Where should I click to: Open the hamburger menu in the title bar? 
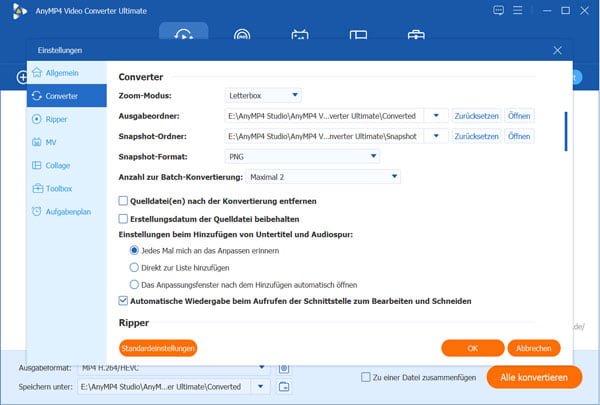518,10
